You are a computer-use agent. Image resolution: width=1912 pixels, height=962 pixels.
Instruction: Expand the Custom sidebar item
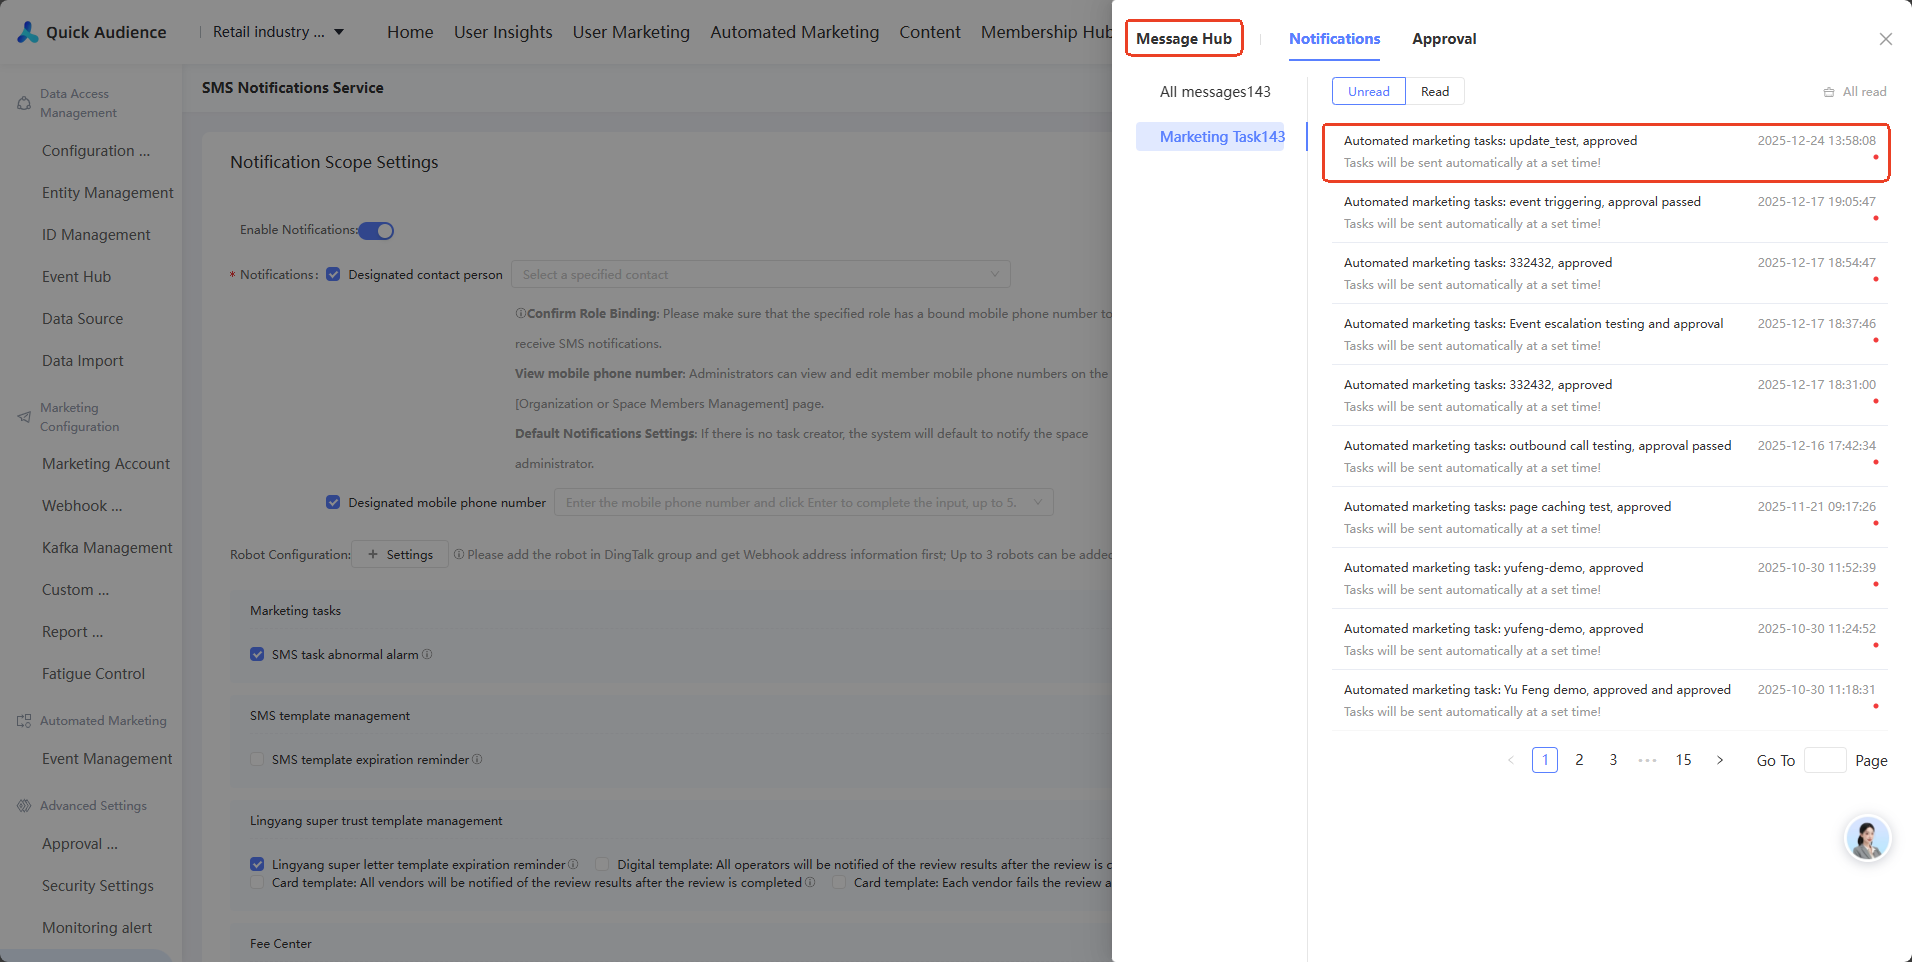click(x=76, y=590)
